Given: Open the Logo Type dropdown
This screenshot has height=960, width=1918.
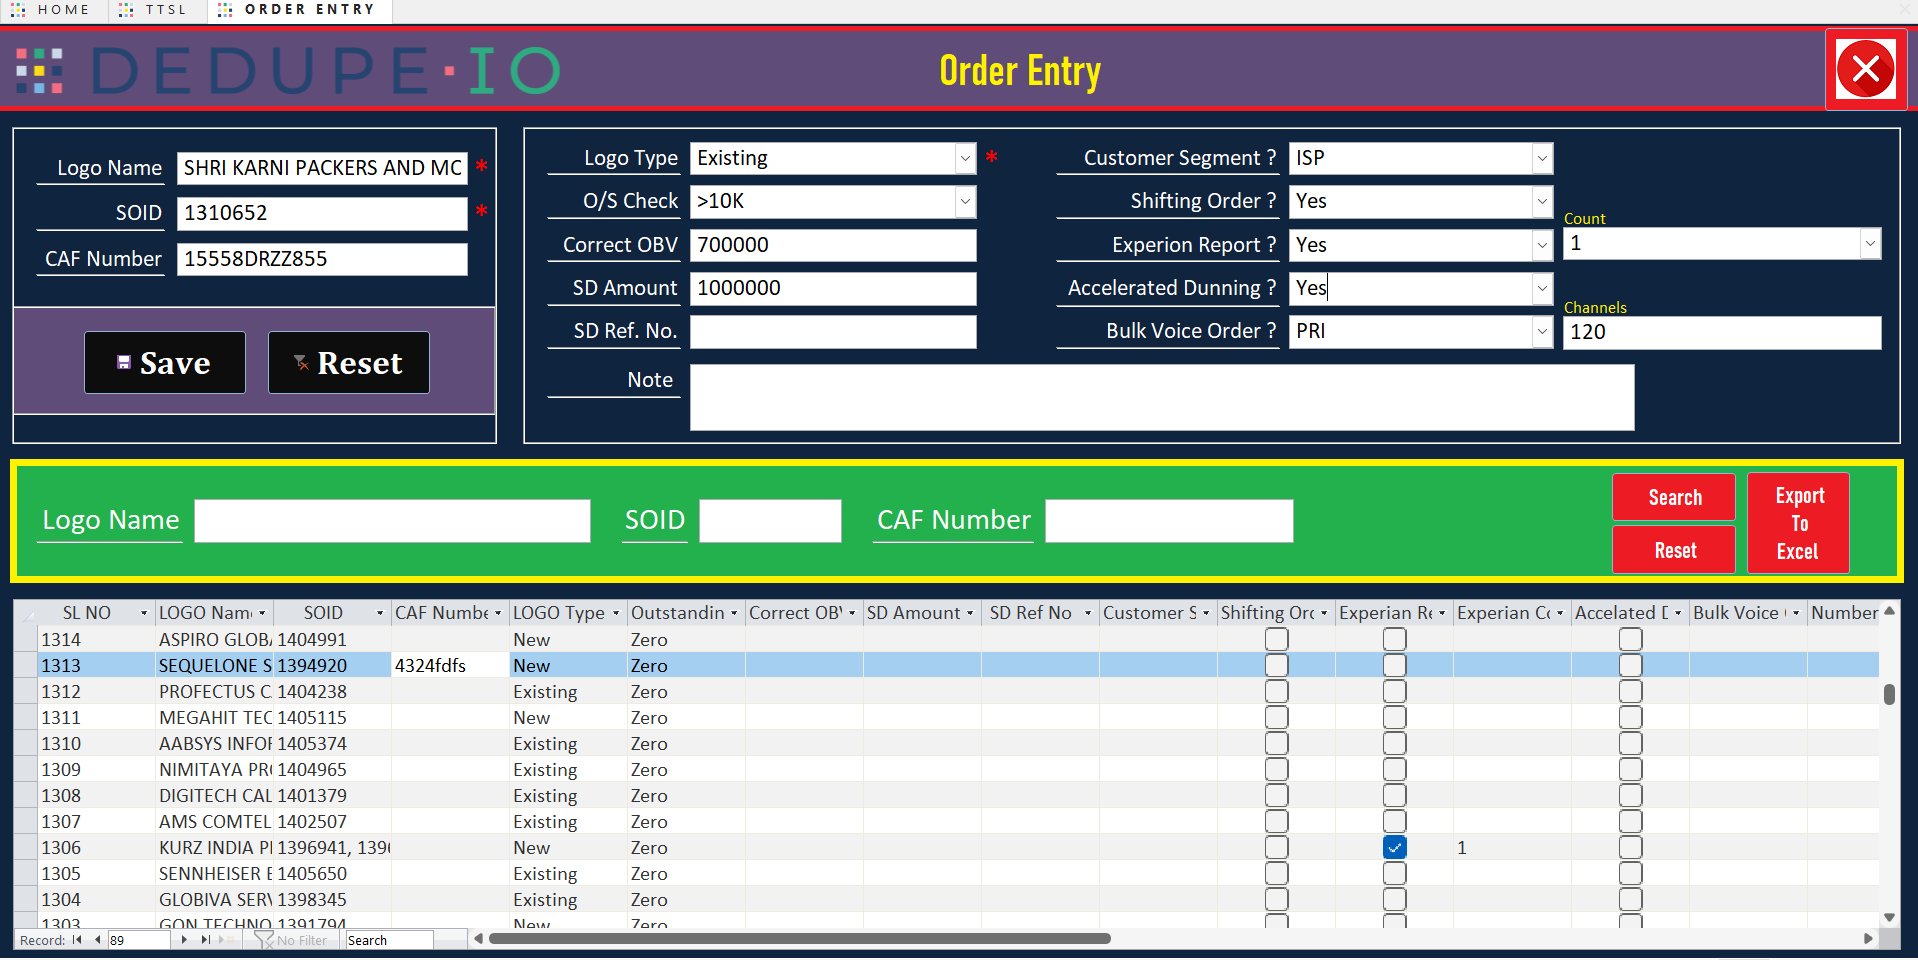Looking at the screenshot, I should (x=964, y=158).
